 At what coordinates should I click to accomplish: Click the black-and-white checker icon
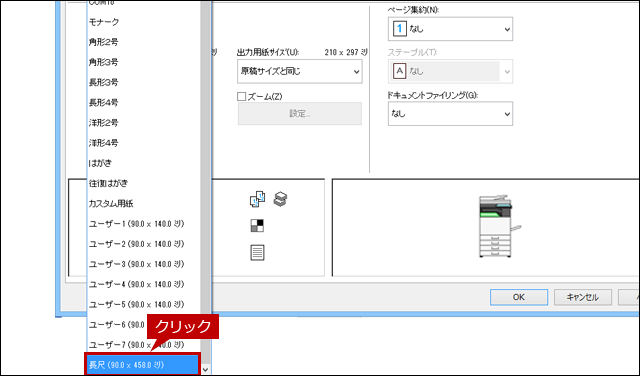click(257, 225)
